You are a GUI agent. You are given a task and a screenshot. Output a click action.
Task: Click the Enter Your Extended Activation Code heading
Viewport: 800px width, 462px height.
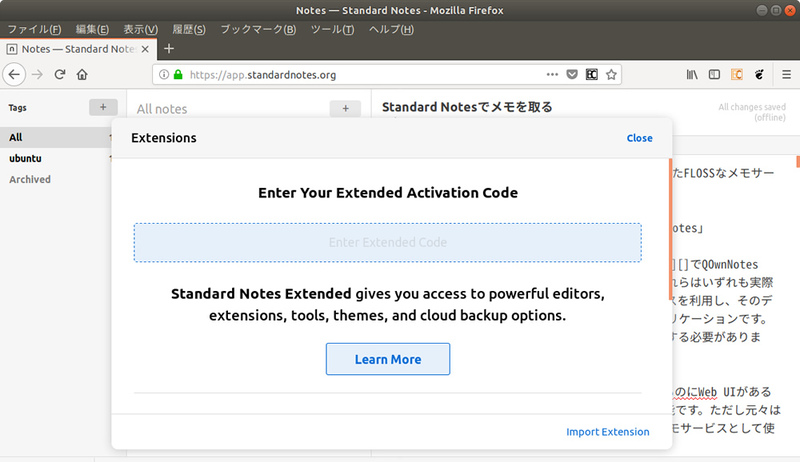pos(388,193)
